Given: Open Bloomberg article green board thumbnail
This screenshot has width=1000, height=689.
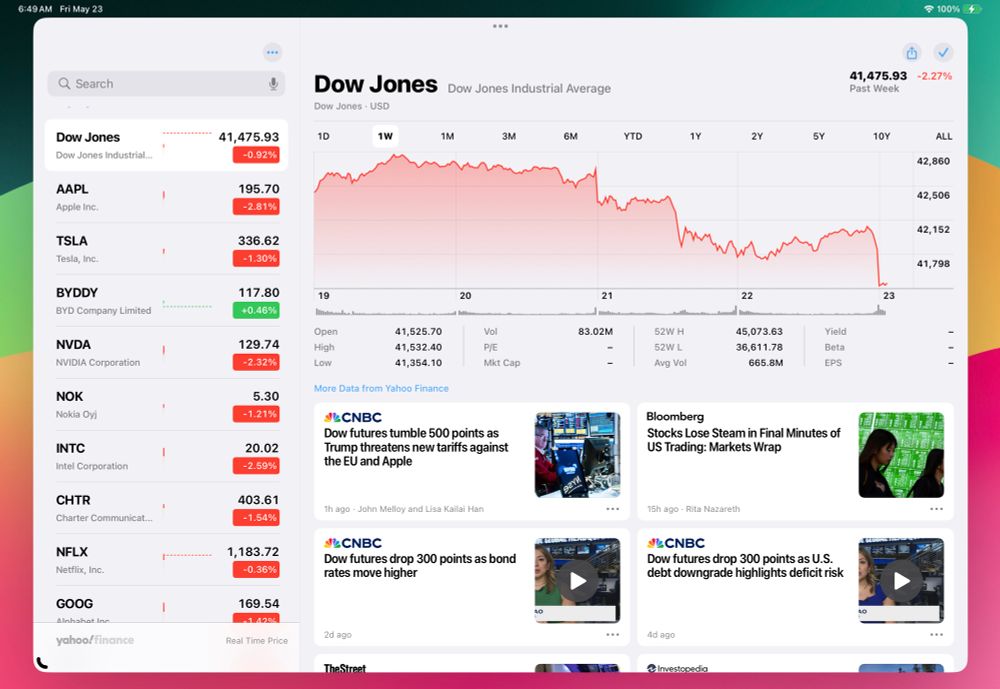Looking at the screenshot, I should click(x=901, y=455).
